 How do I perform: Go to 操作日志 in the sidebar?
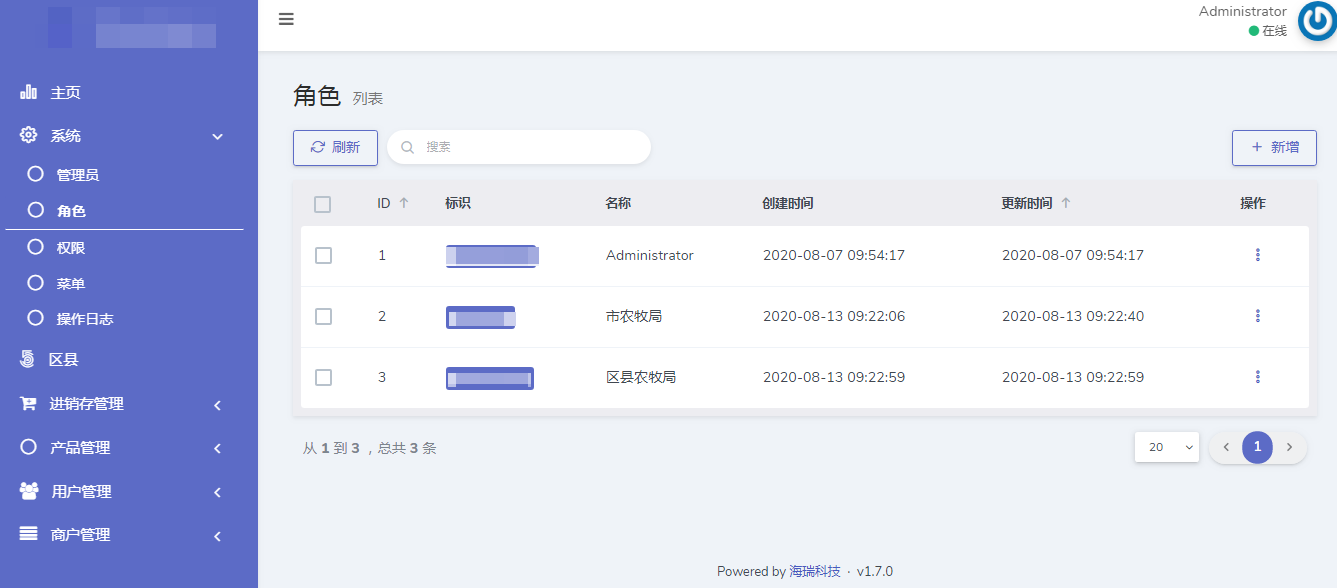tap(84, 319)
